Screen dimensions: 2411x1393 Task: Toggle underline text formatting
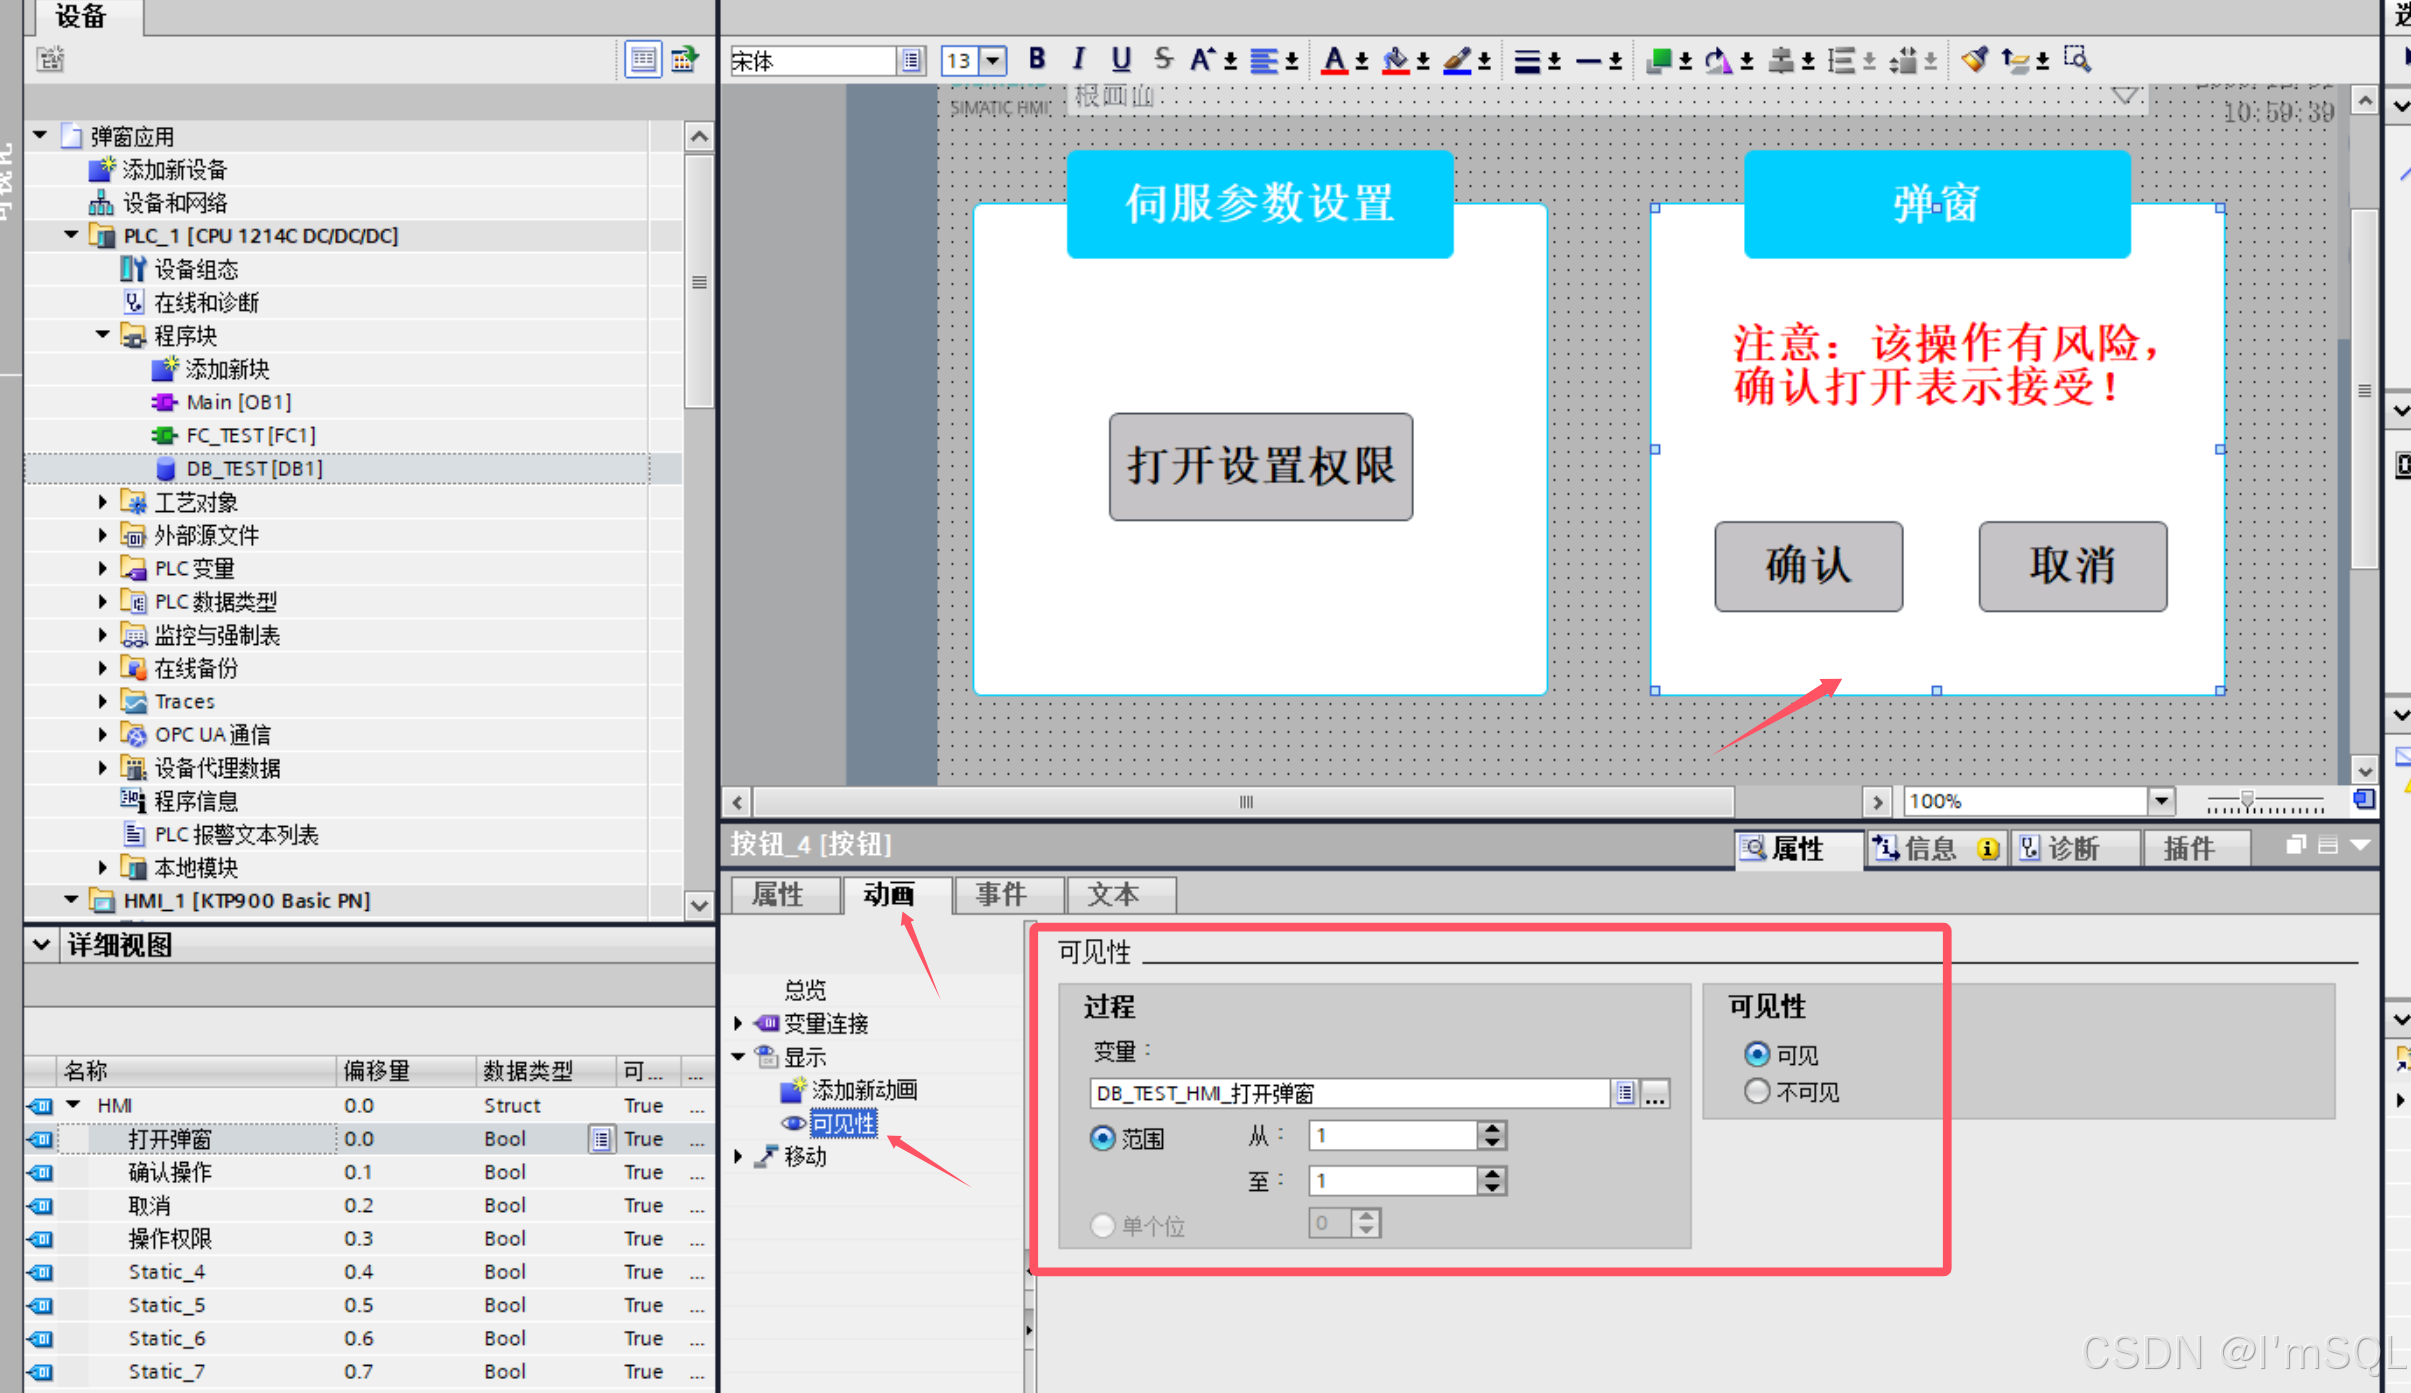(x=1121, y=60)
